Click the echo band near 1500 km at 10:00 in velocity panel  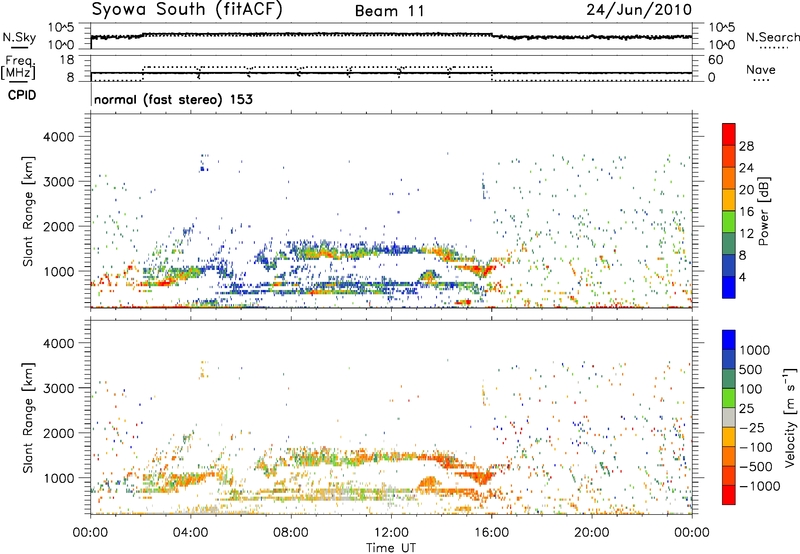click(341, 456)
